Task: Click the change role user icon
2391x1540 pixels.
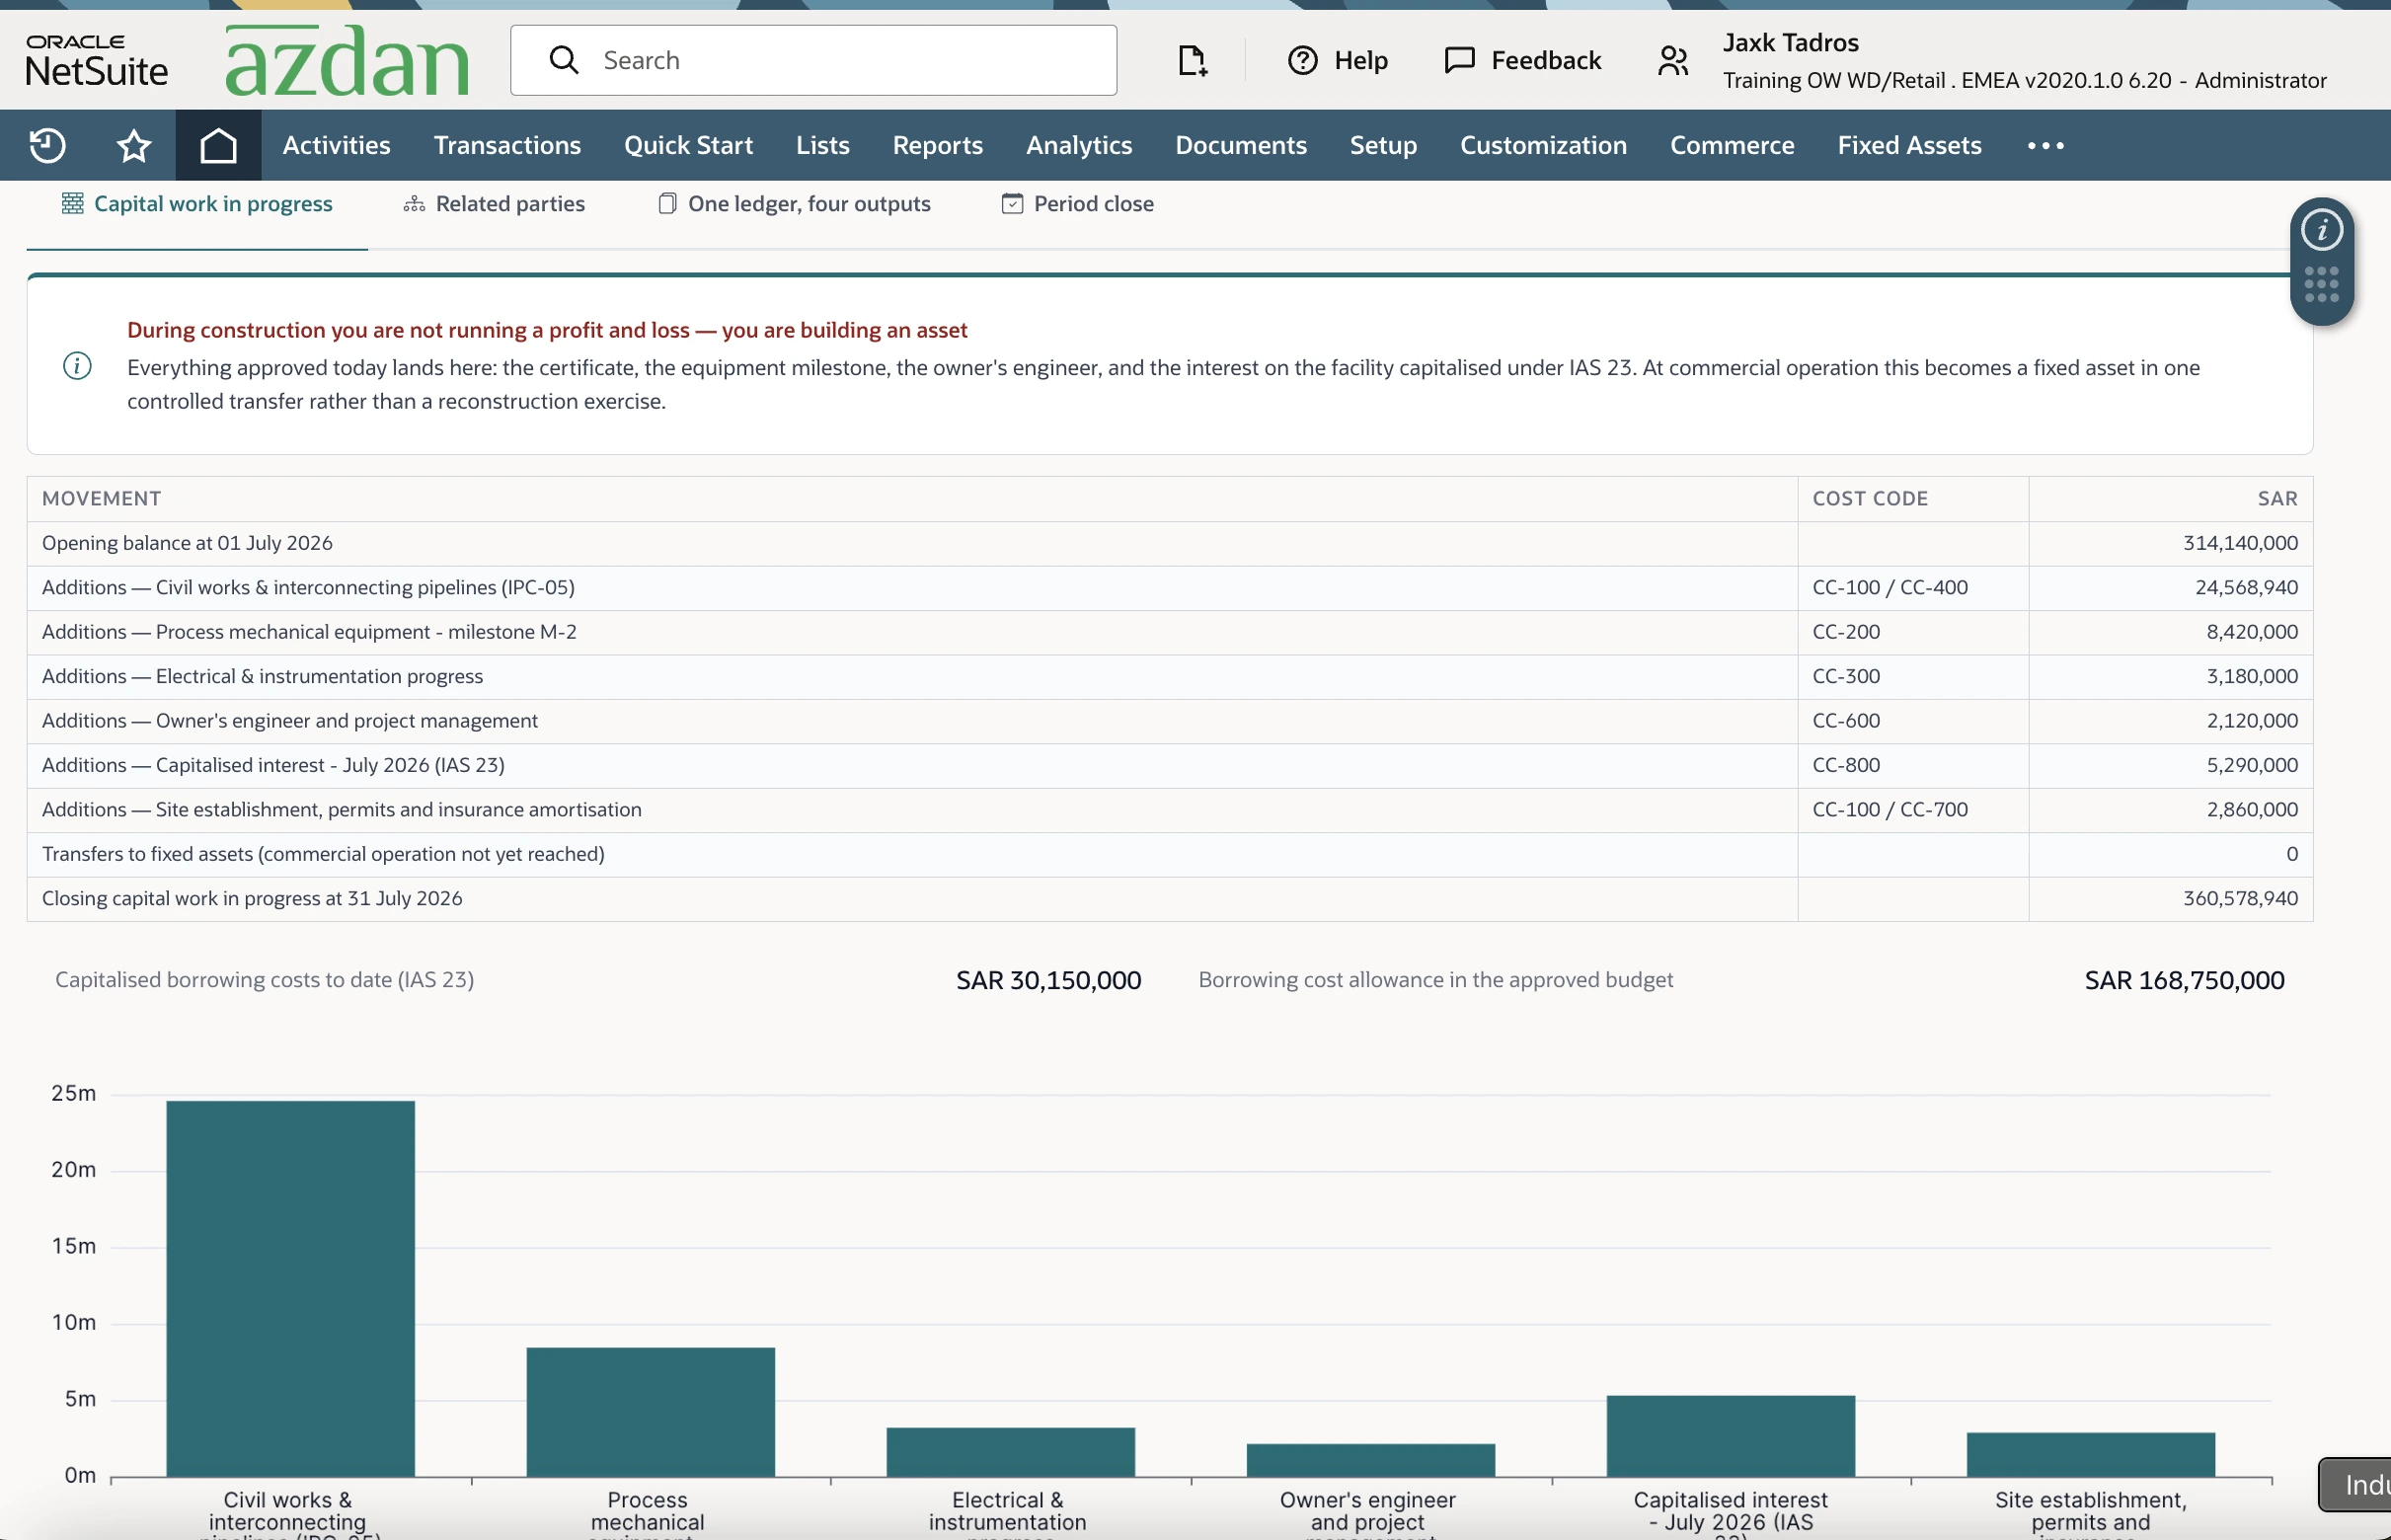Action: (x=1673, y=60)
